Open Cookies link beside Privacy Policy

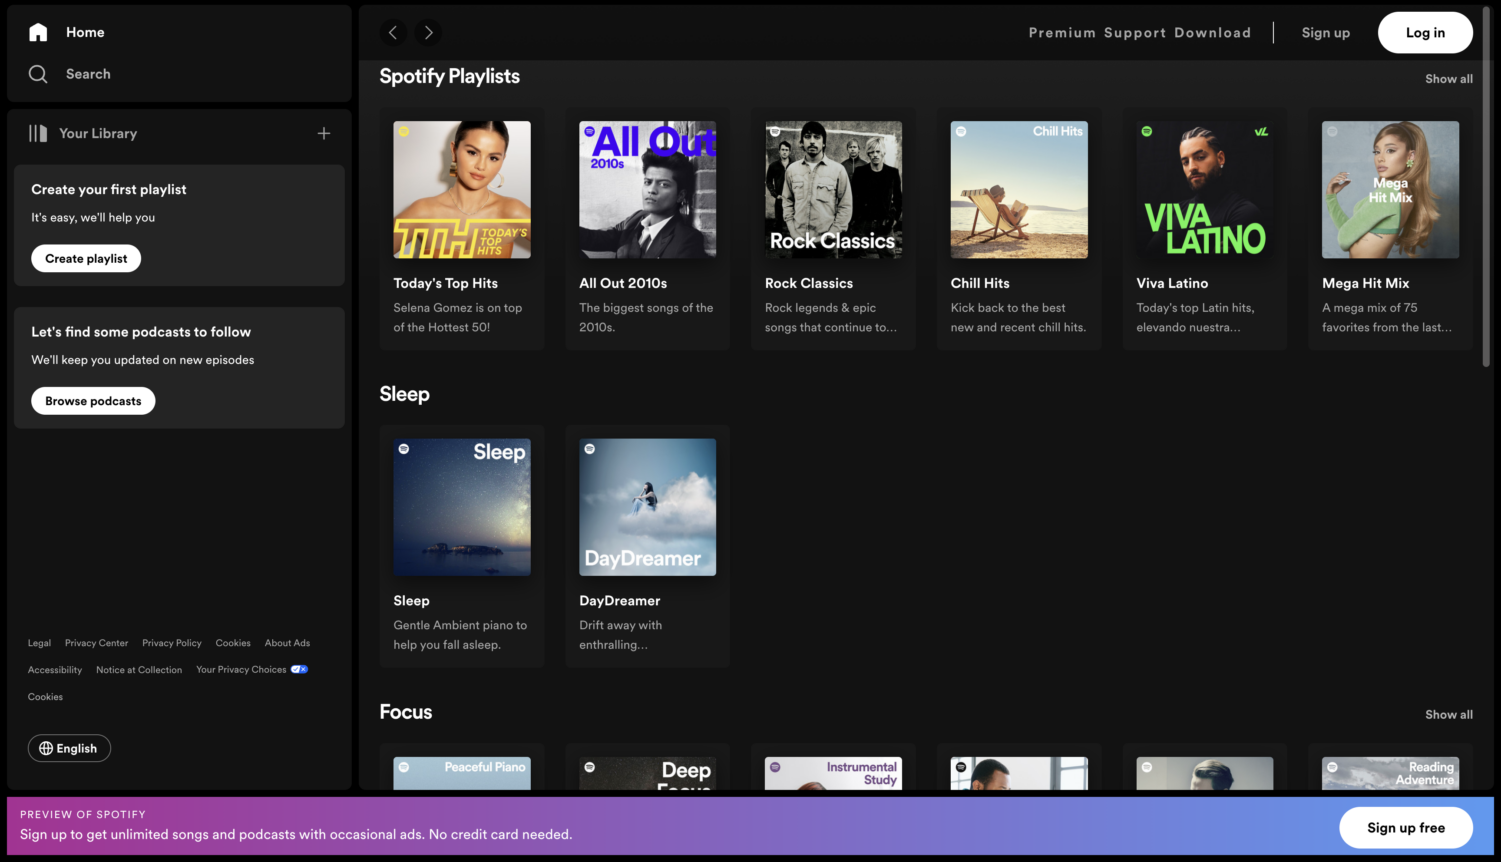233,643
